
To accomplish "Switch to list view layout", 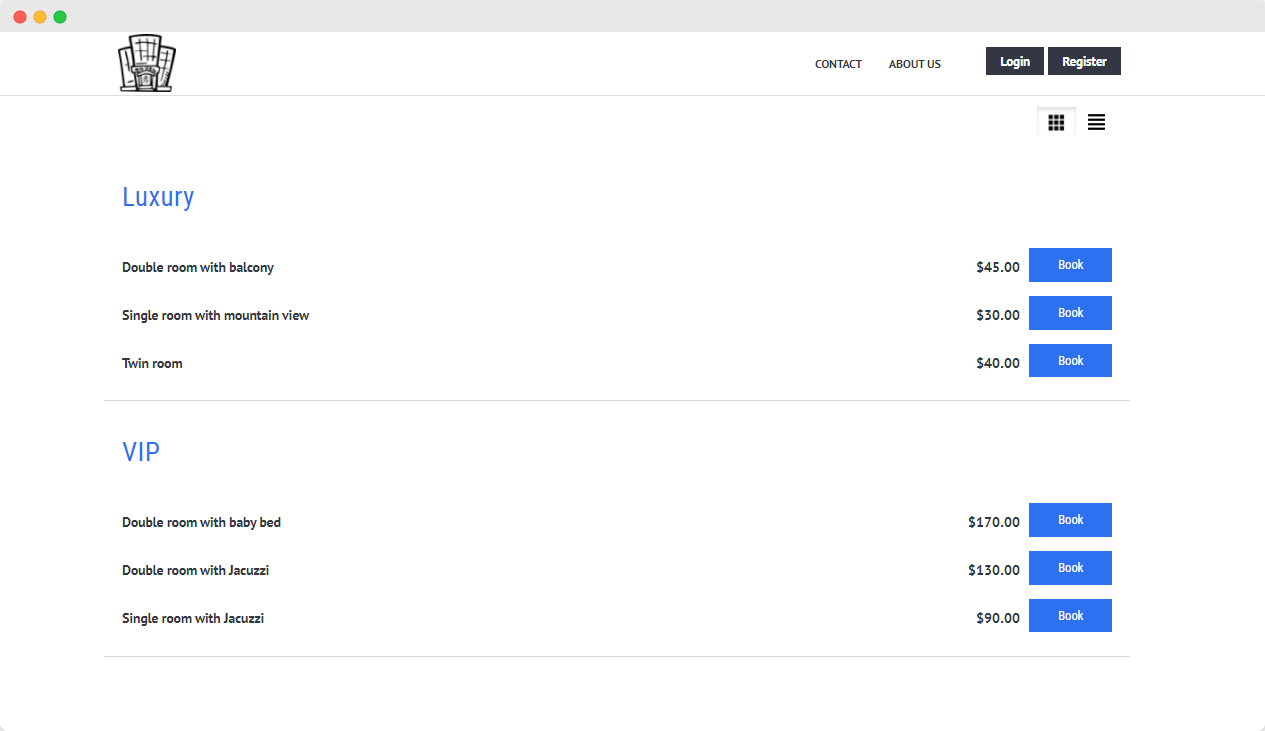I will point(1096,122).
